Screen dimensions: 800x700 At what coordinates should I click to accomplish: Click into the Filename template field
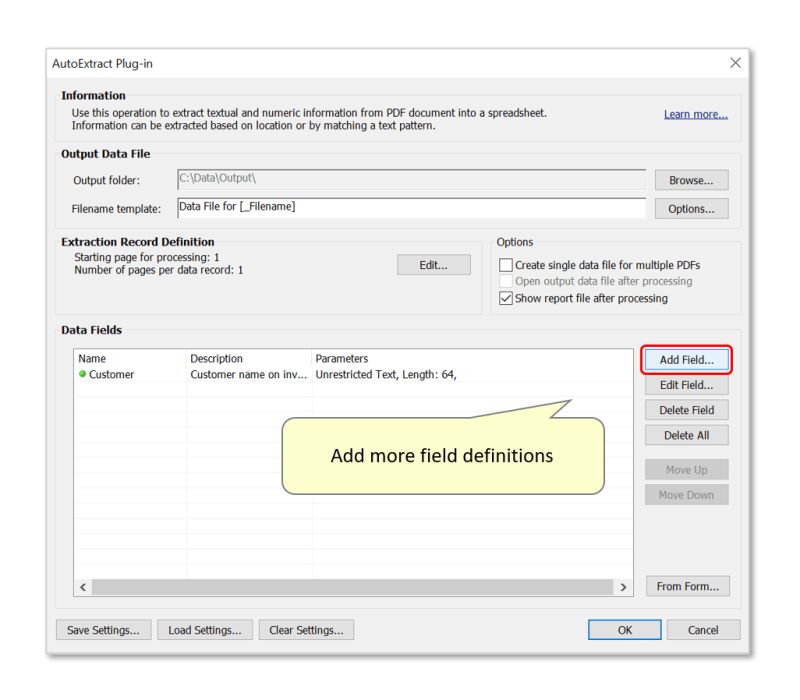[400, 208]
